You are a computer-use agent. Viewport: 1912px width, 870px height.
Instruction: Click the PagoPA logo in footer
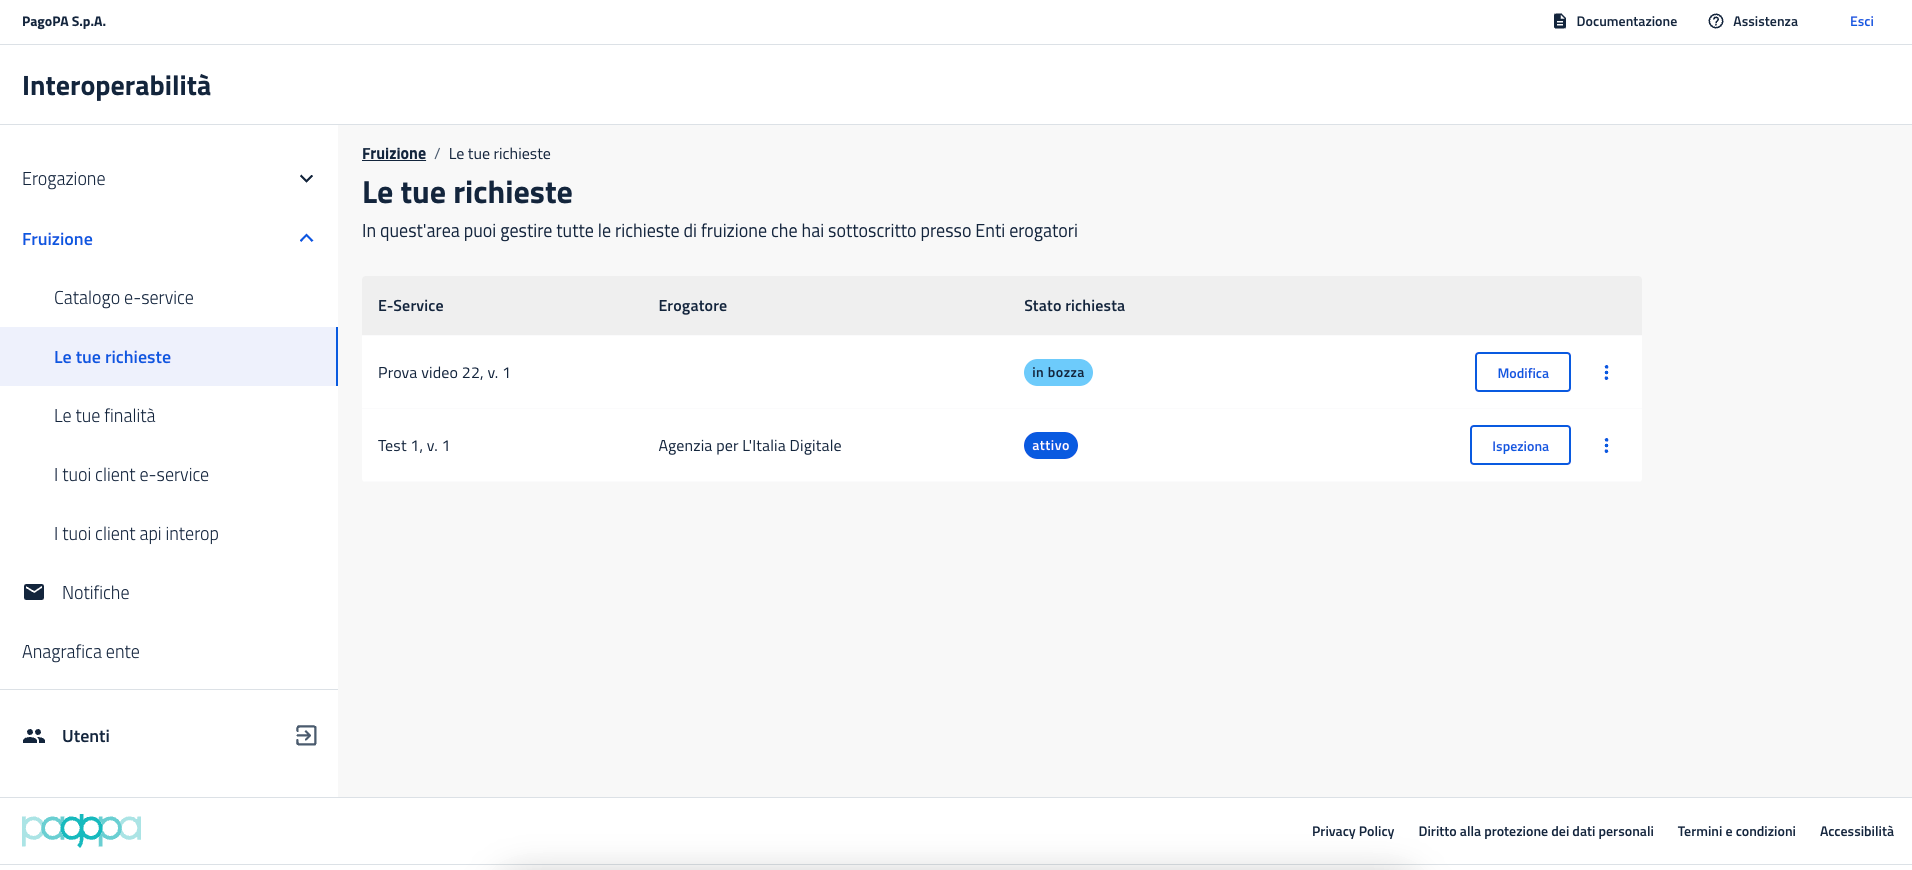pos(81,830)
